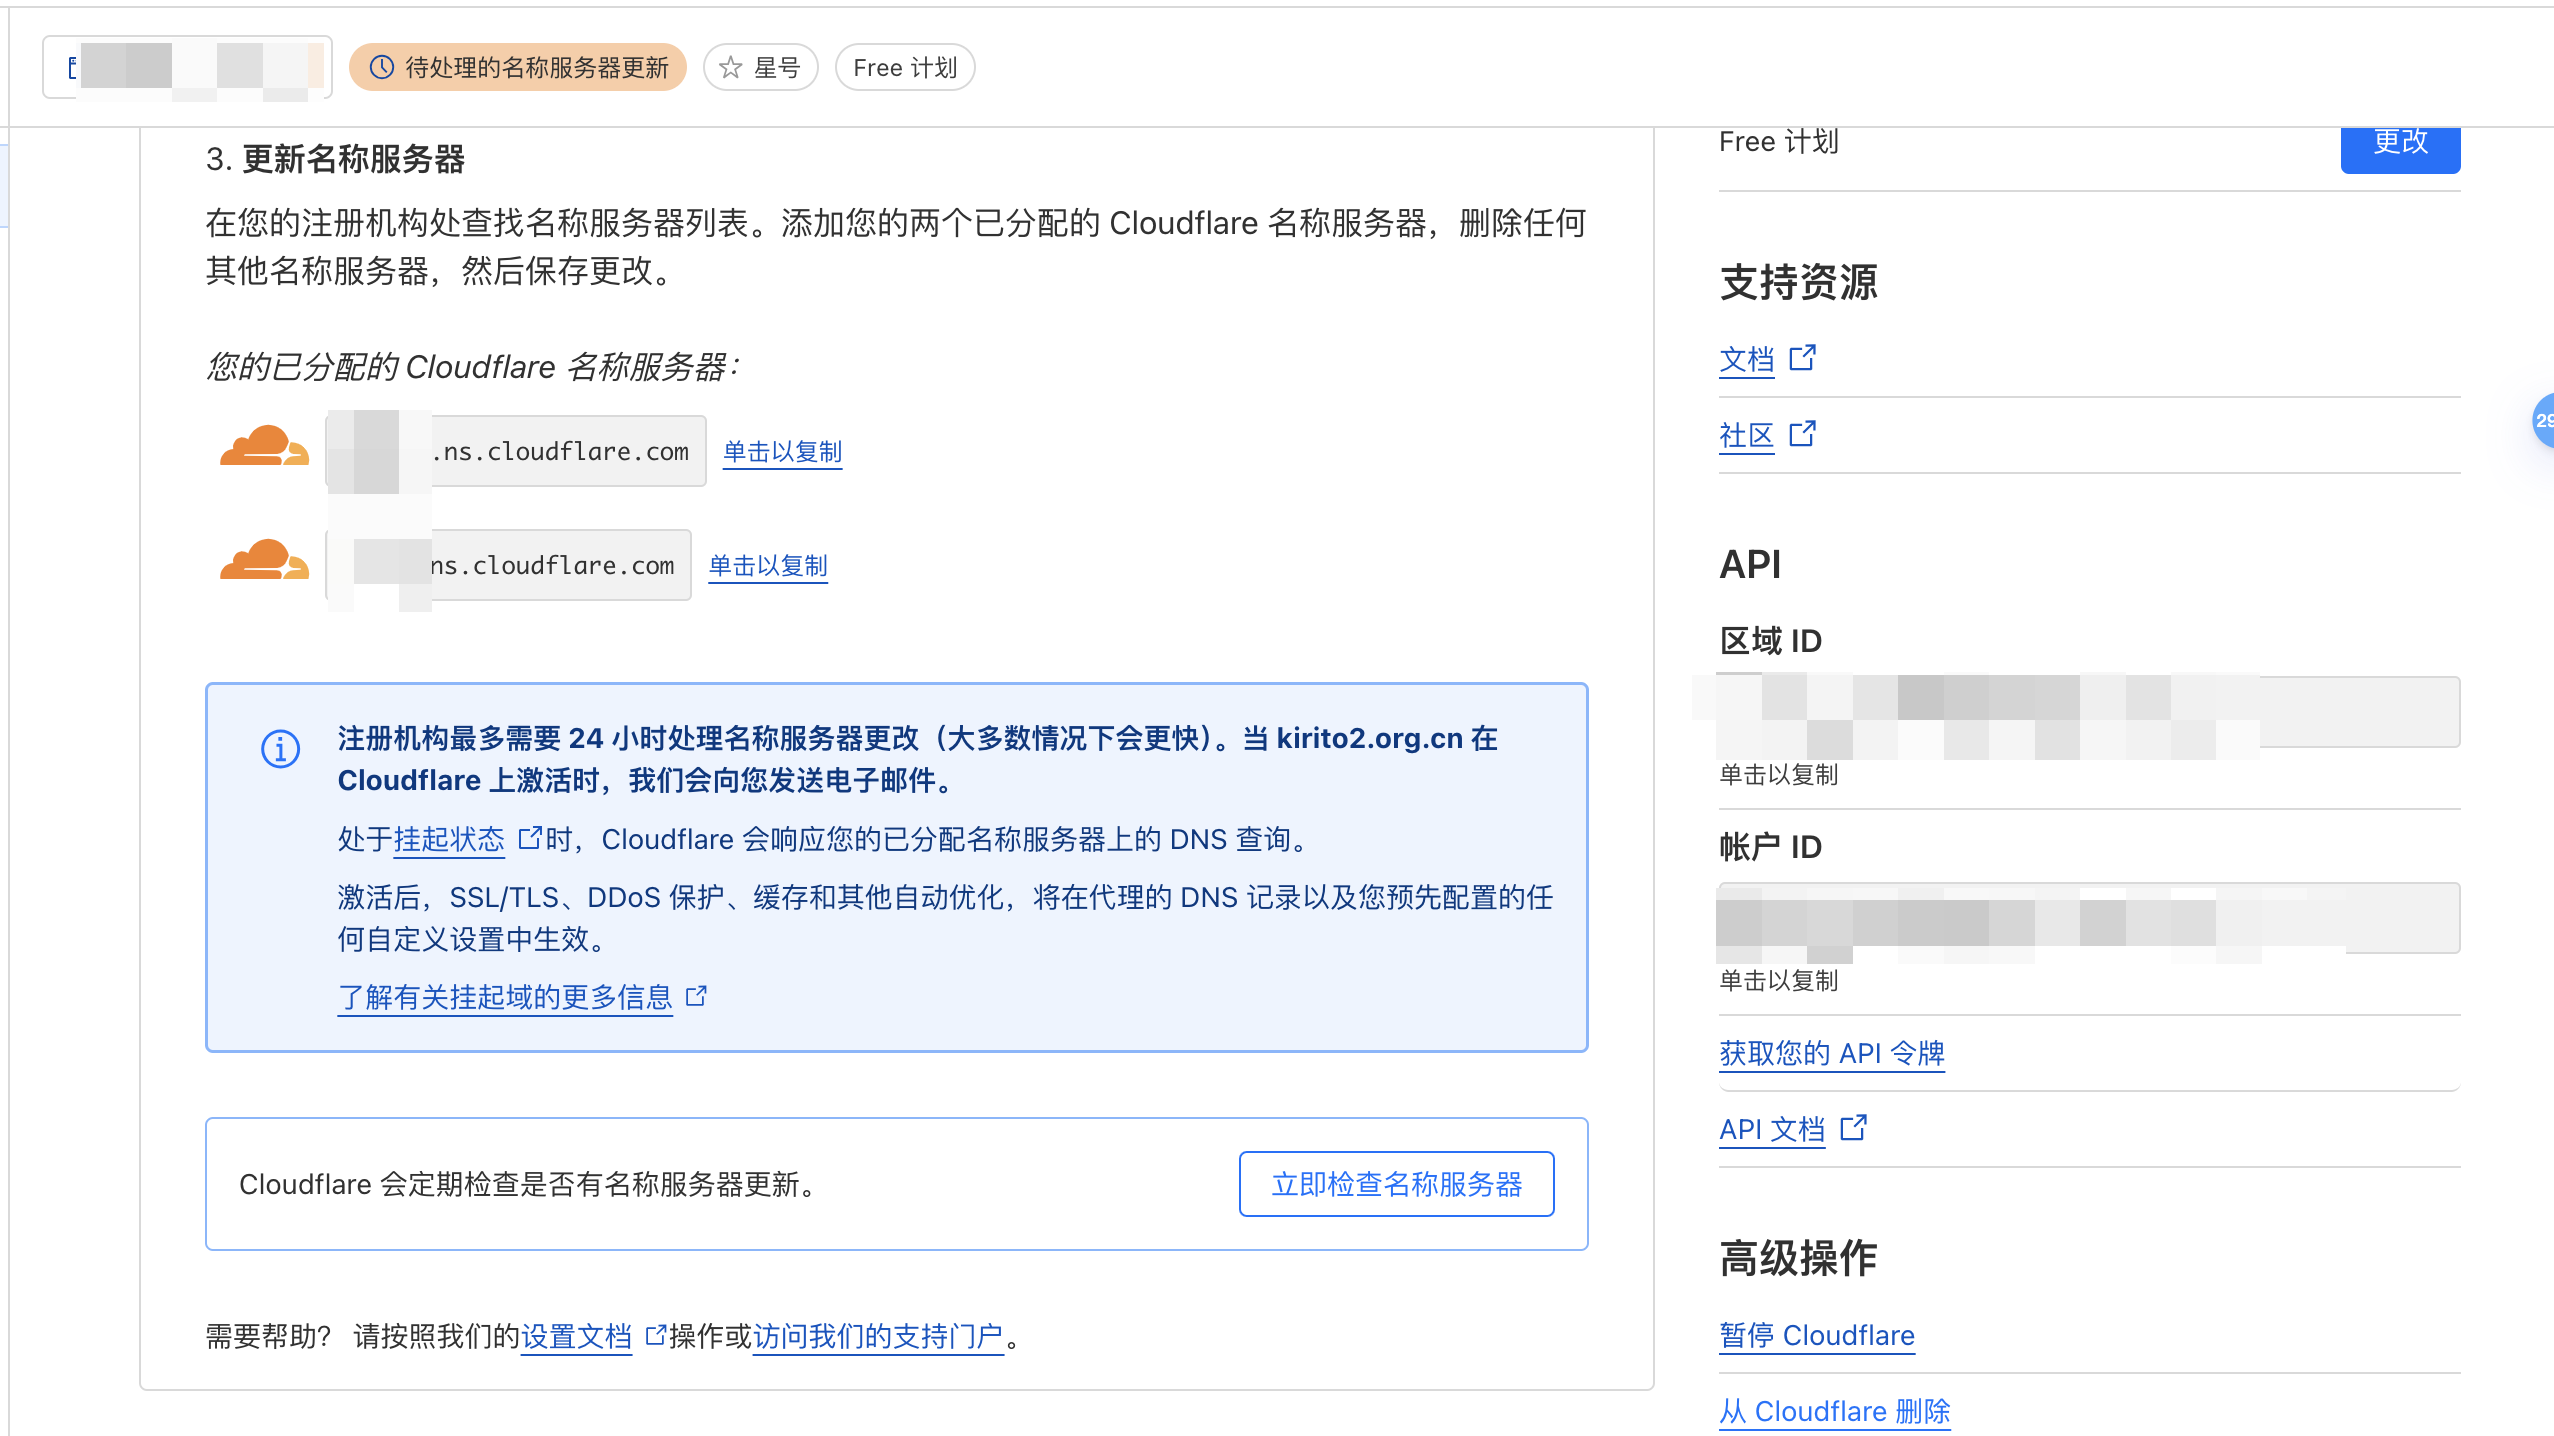
Task: Click the 区域 ID value field
Action: click(x=2088, y=712)
